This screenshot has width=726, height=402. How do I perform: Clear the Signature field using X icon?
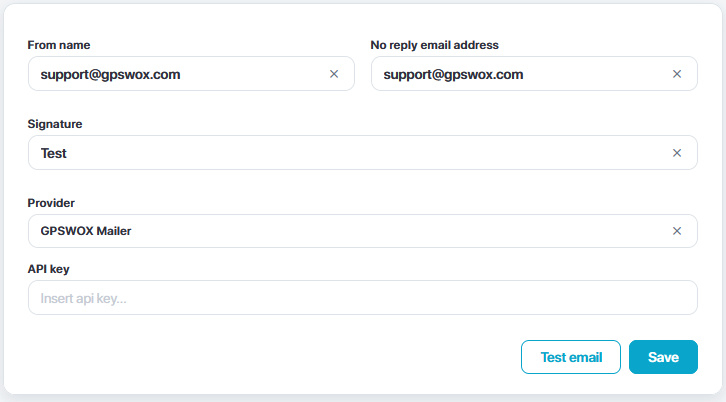(x=677, y=153)
